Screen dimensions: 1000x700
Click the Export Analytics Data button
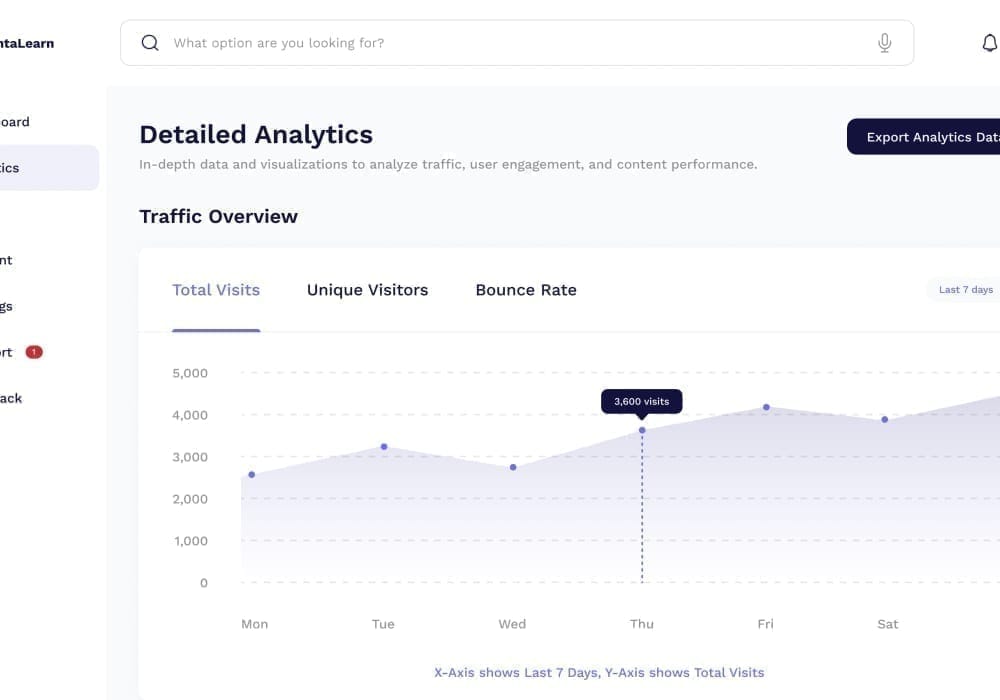923,136
